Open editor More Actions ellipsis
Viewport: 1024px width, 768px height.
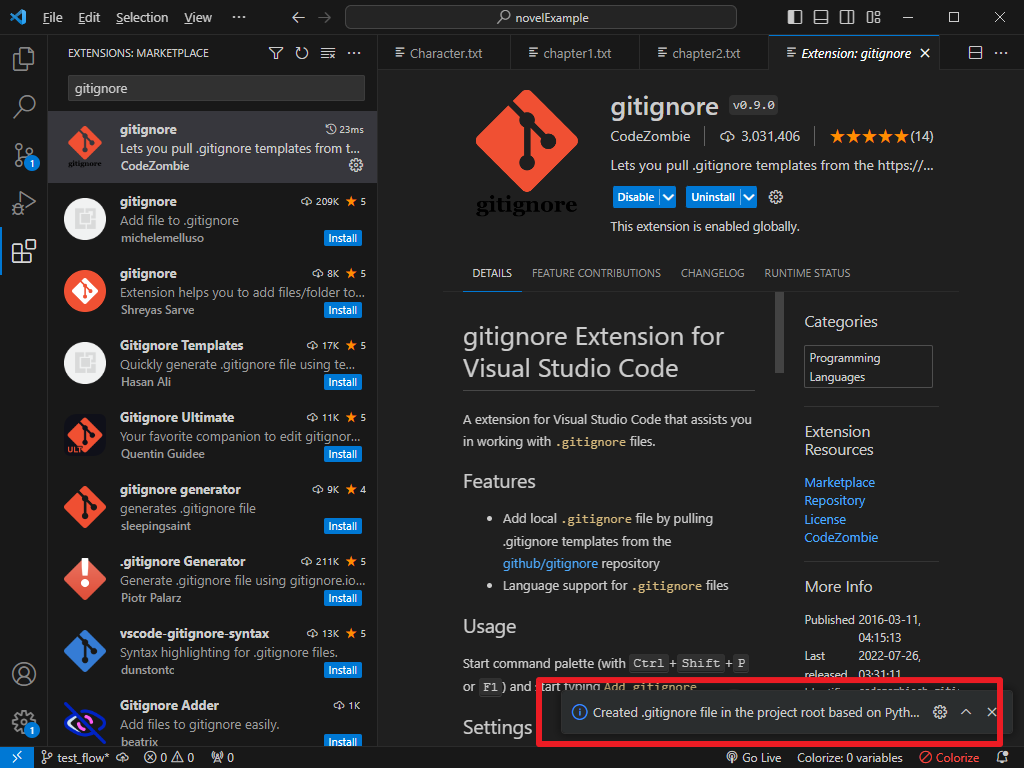(x=1001, y=53)
